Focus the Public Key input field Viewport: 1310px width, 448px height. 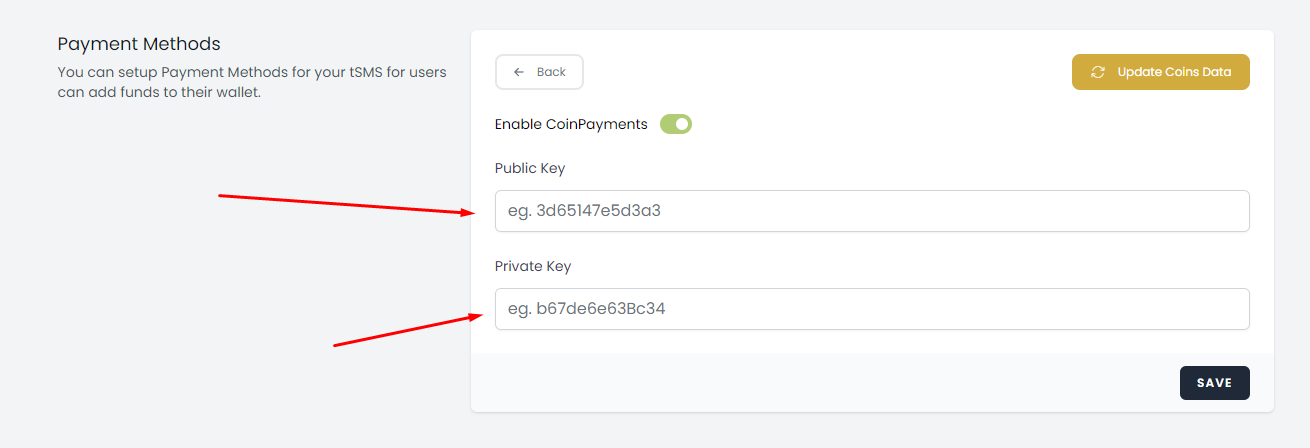tap(872, 211)
